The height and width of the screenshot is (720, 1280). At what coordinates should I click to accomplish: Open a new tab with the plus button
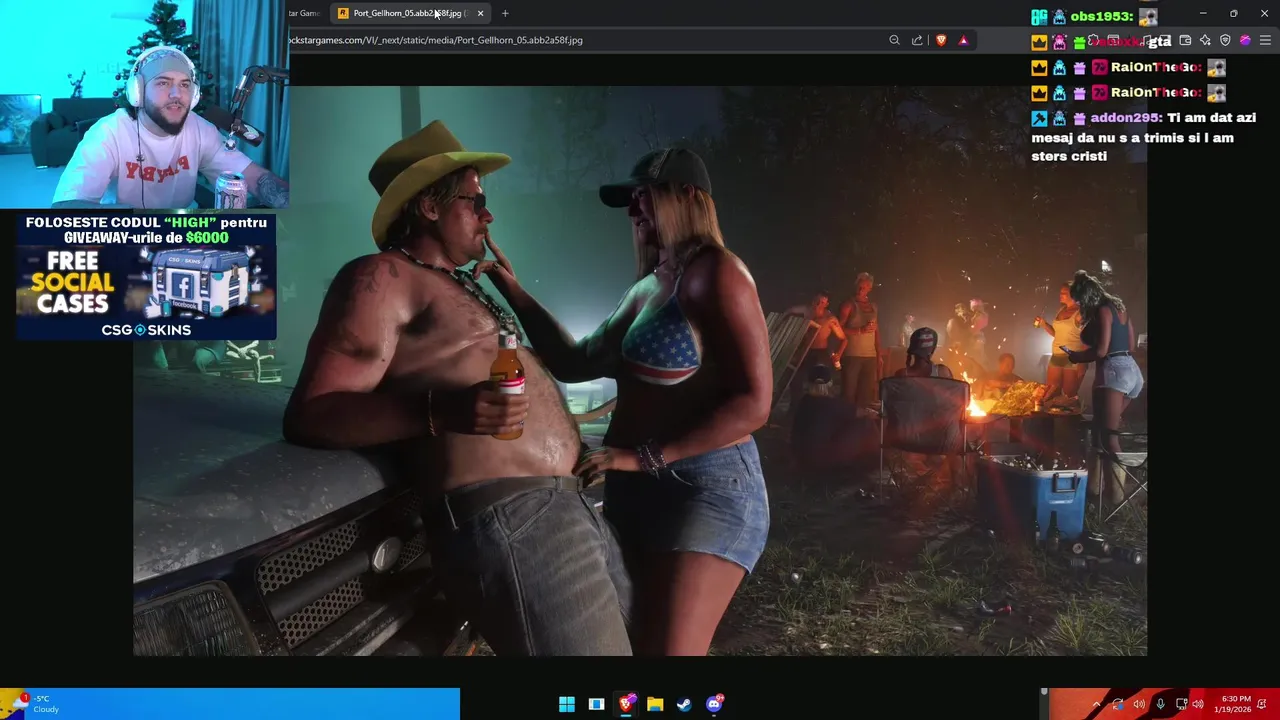[x=505, y=13]
